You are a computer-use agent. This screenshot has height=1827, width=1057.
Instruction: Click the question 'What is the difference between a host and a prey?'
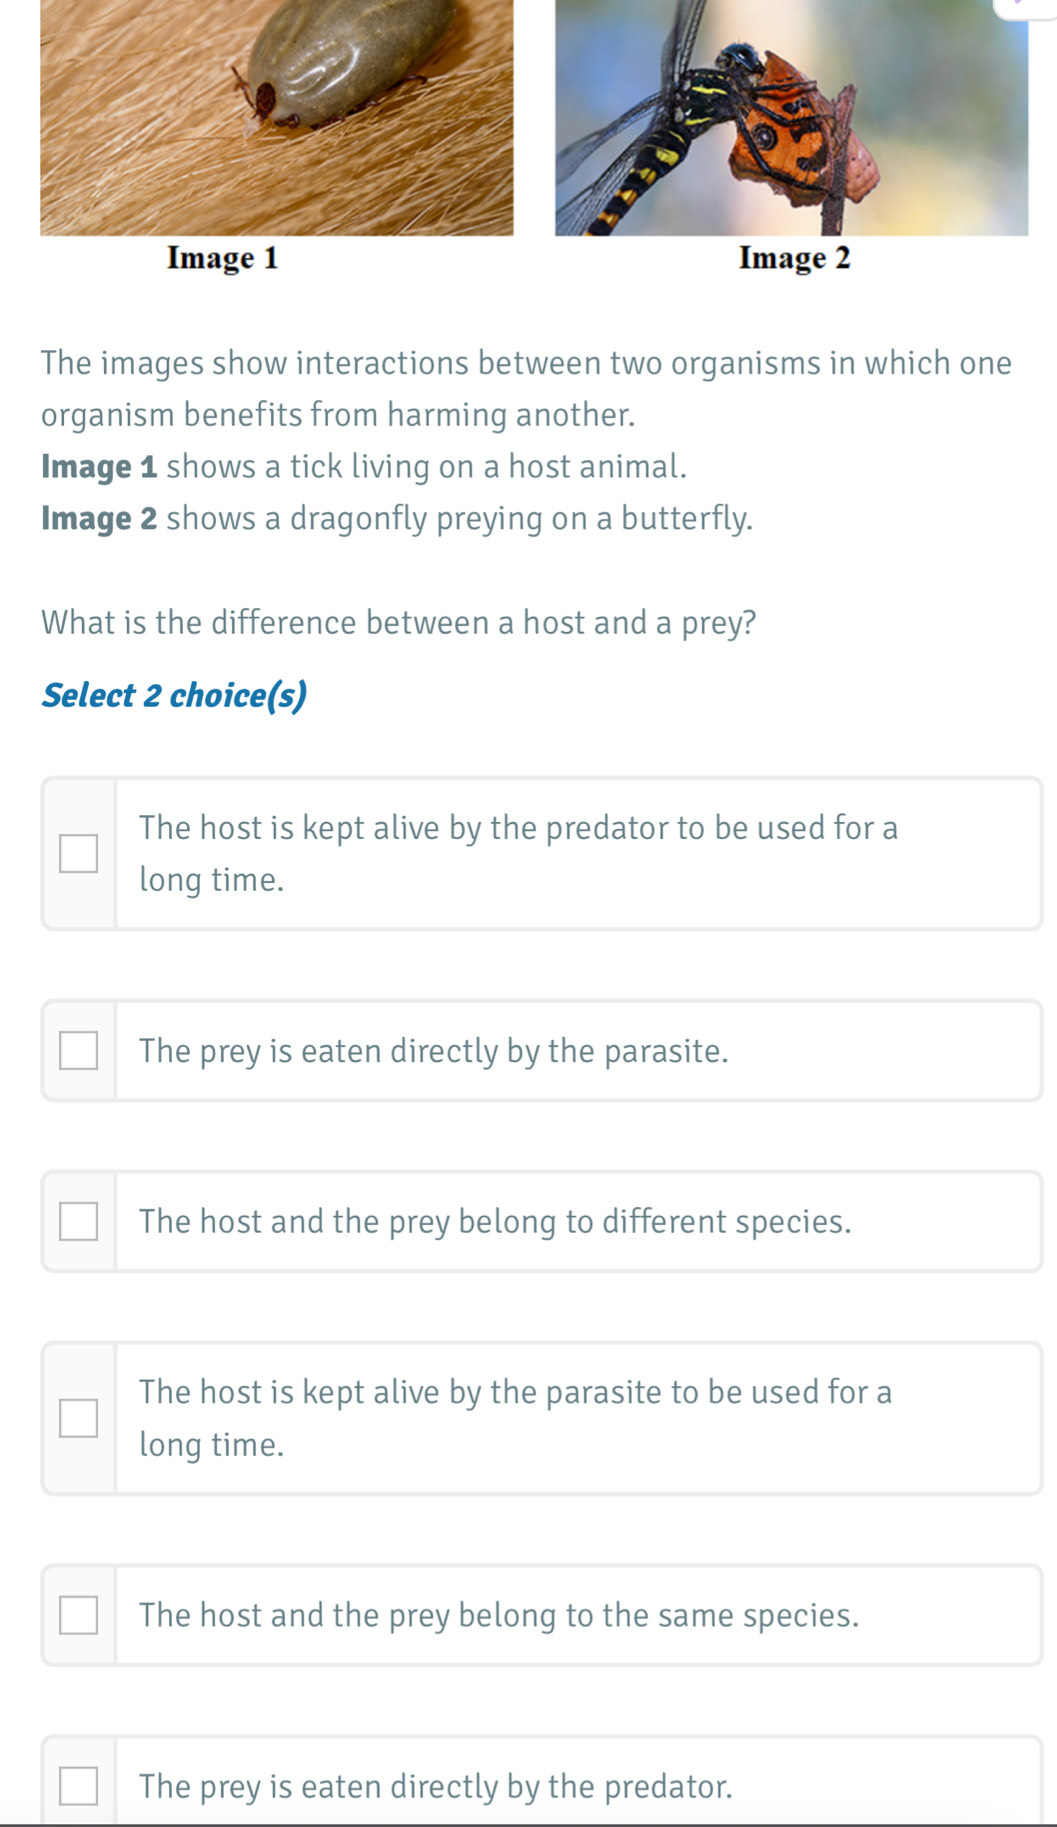(399, 623)
